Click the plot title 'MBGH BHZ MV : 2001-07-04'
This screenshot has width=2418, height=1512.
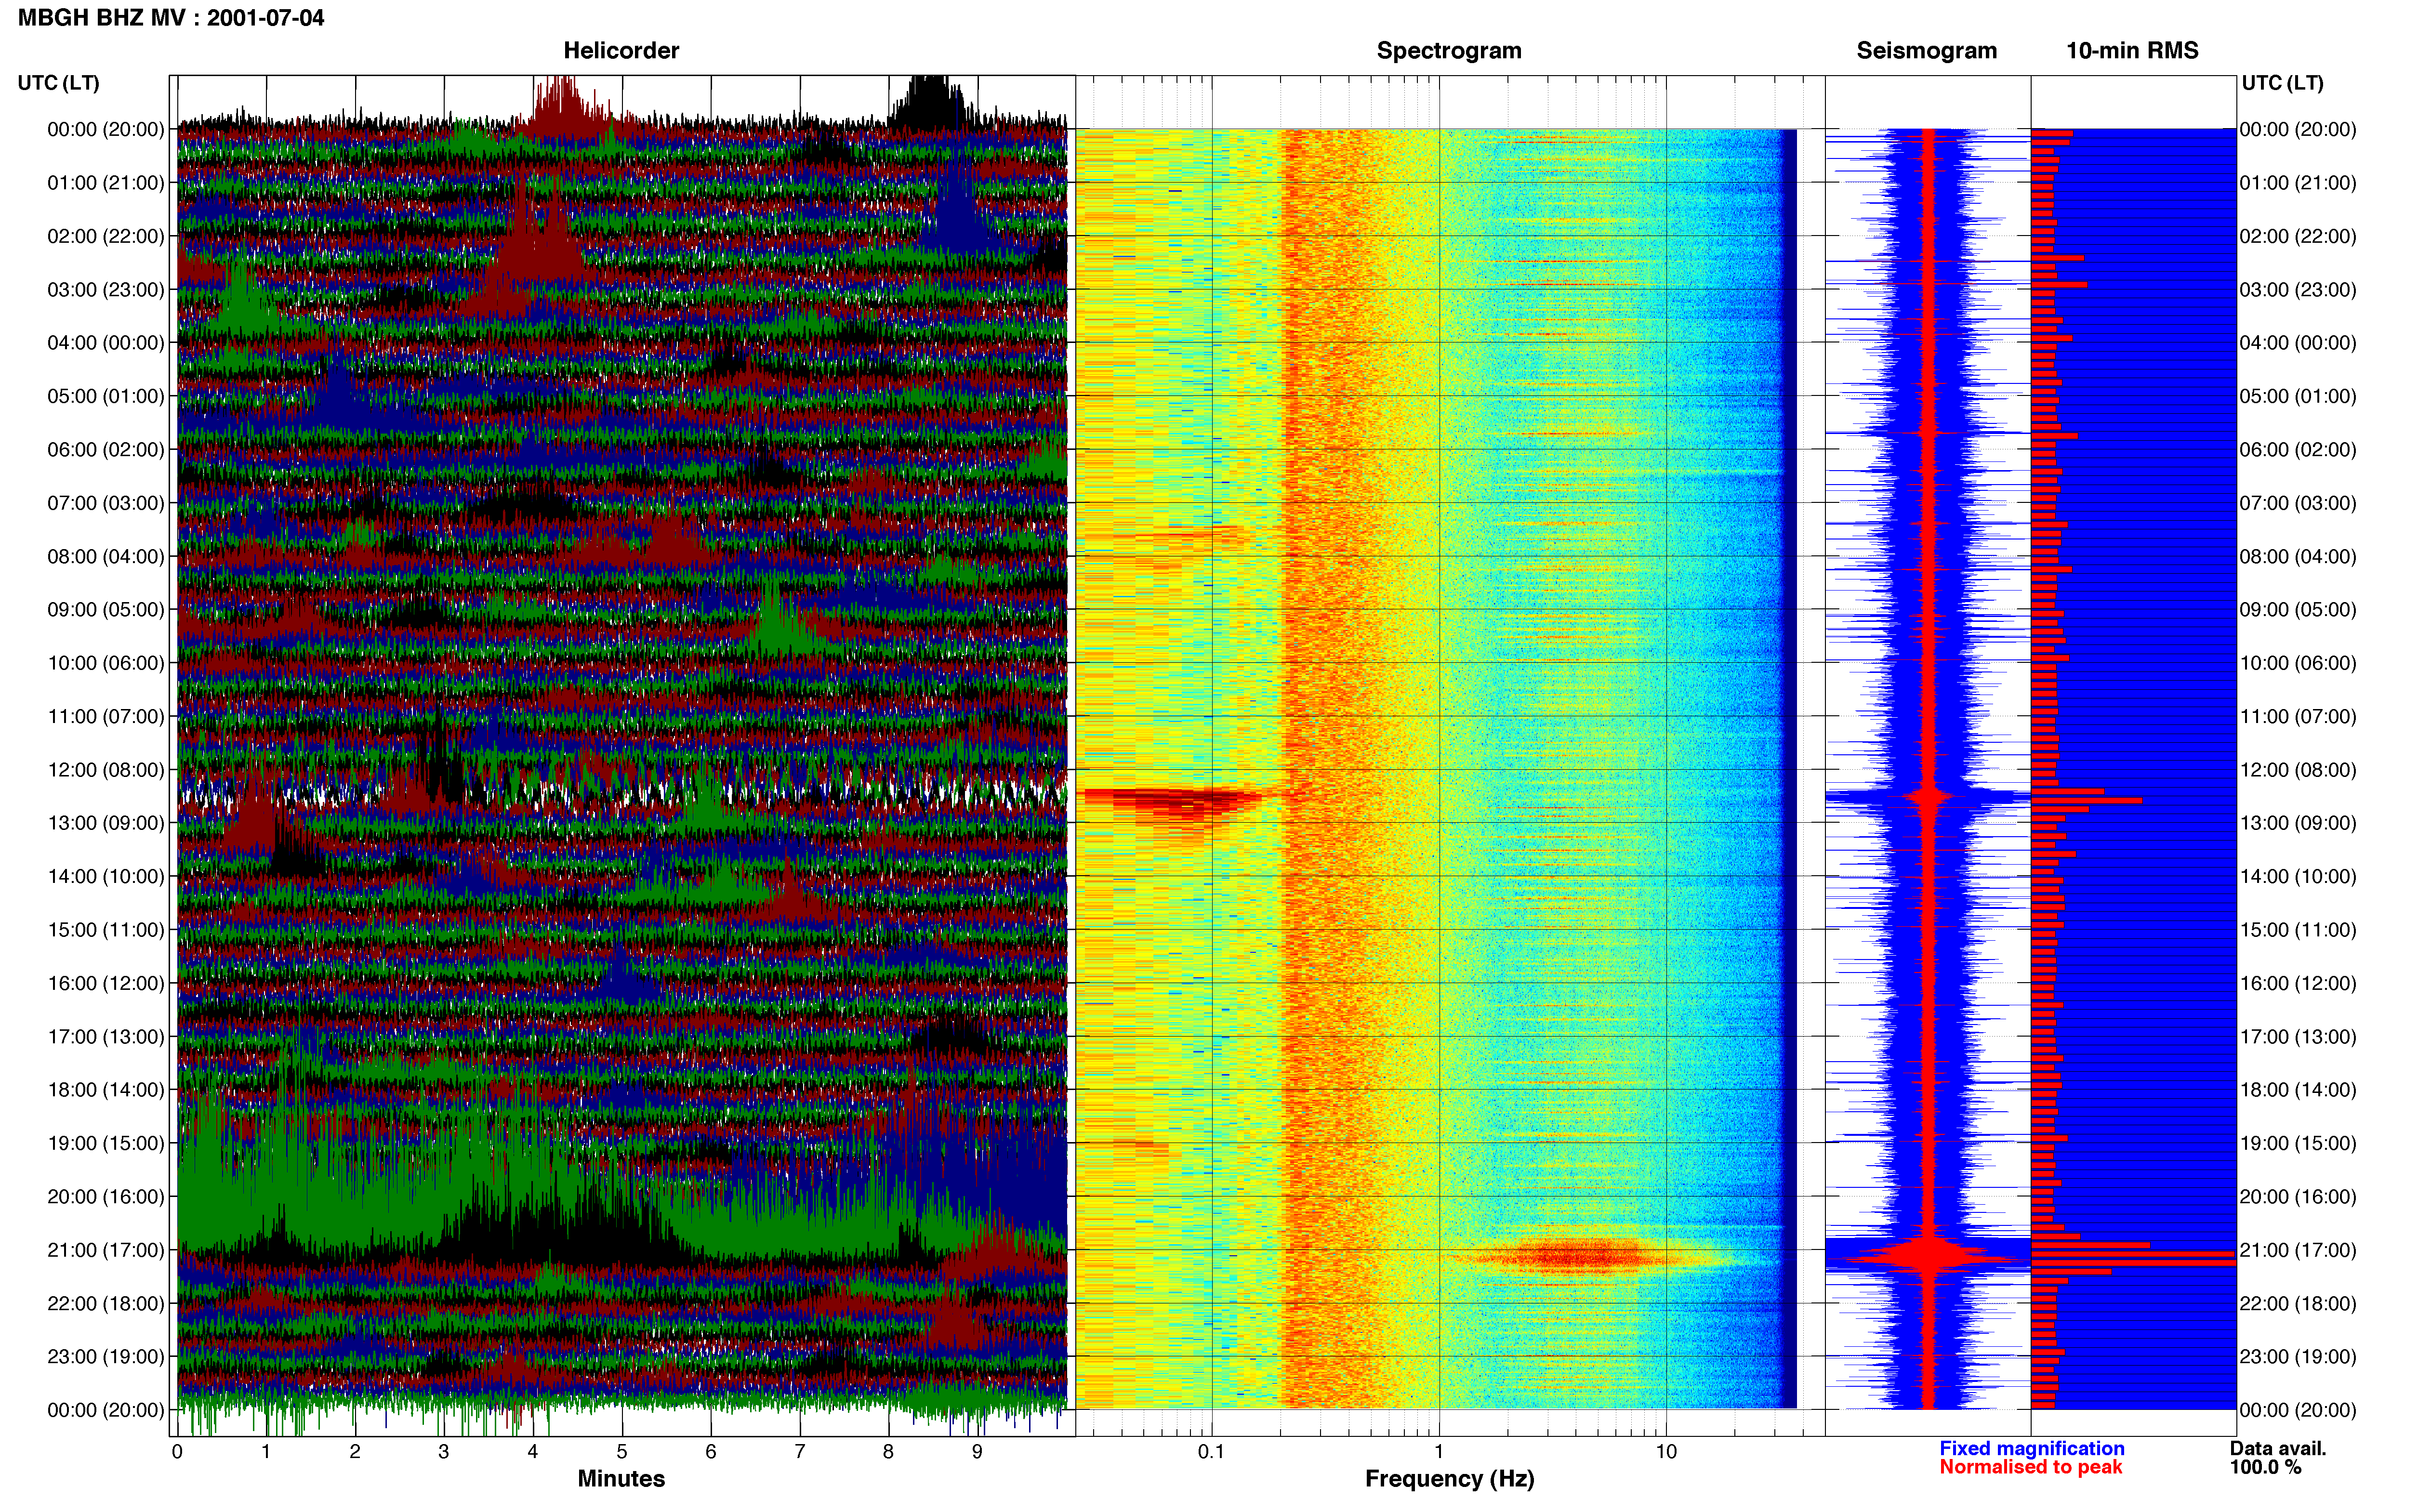click(x=171, y=18)
